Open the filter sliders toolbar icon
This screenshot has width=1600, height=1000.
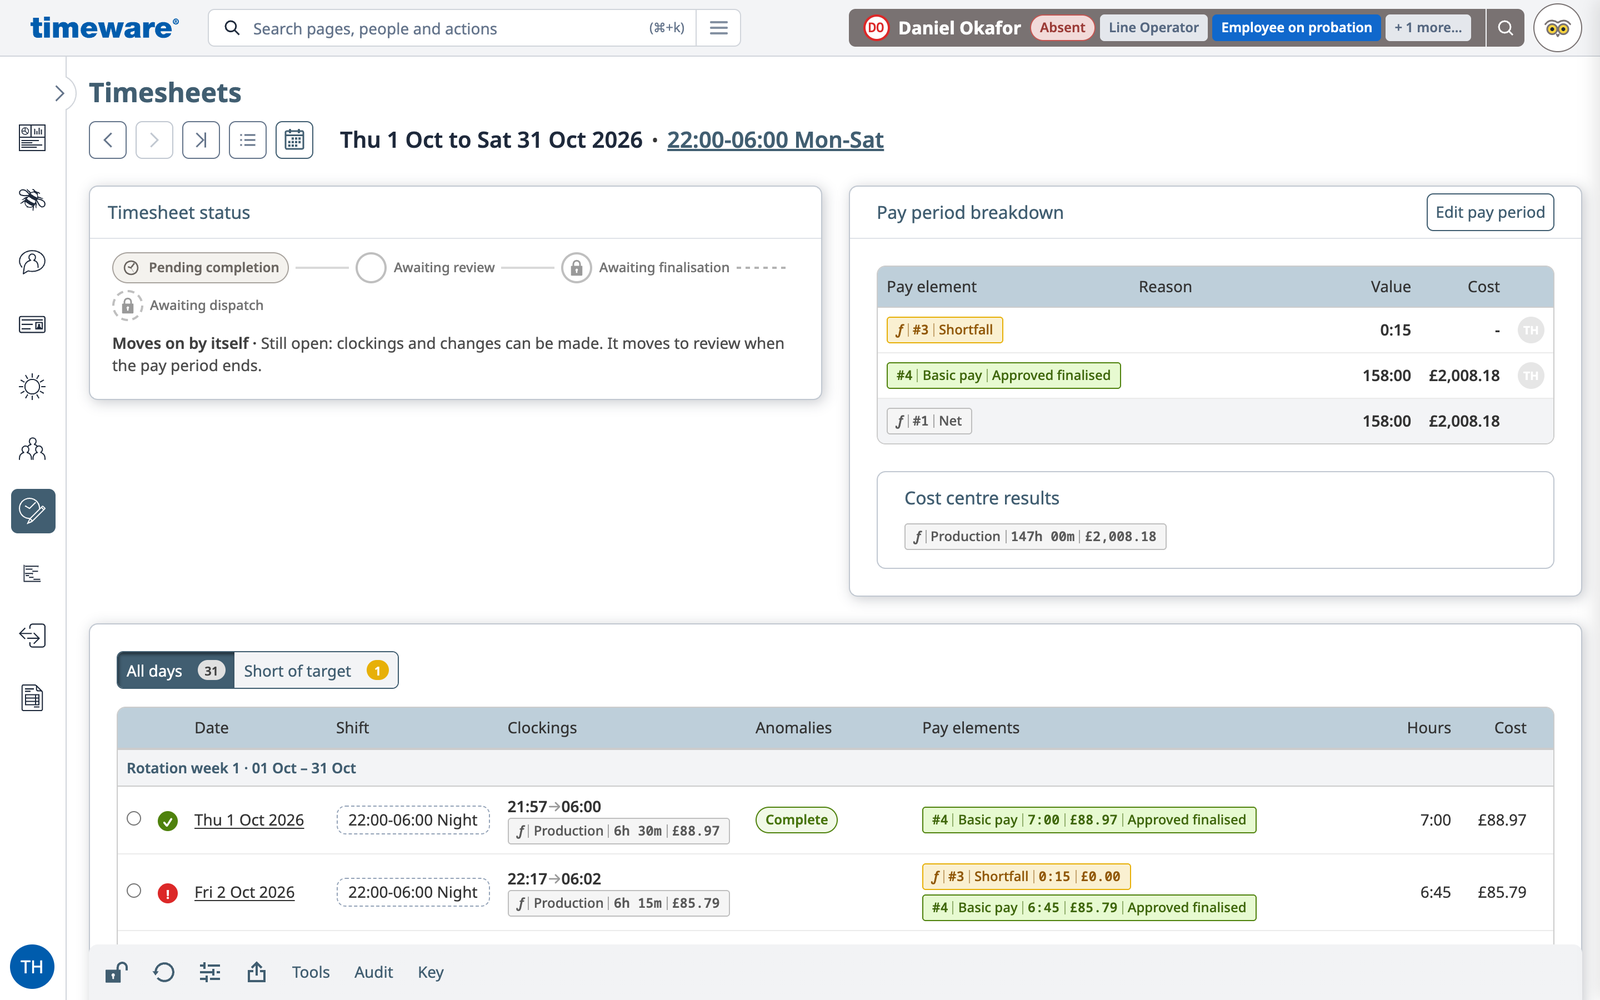coord(210,972)
